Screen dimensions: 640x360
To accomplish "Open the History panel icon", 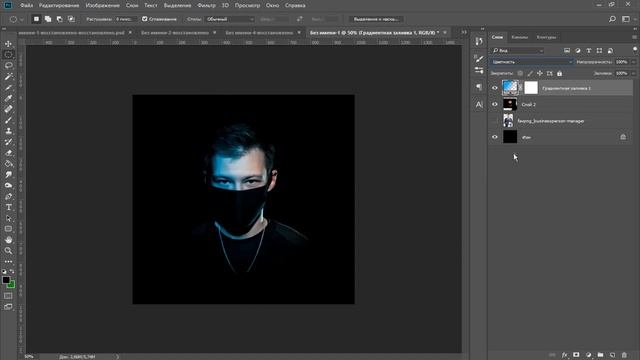I will [x=479, y=41].
